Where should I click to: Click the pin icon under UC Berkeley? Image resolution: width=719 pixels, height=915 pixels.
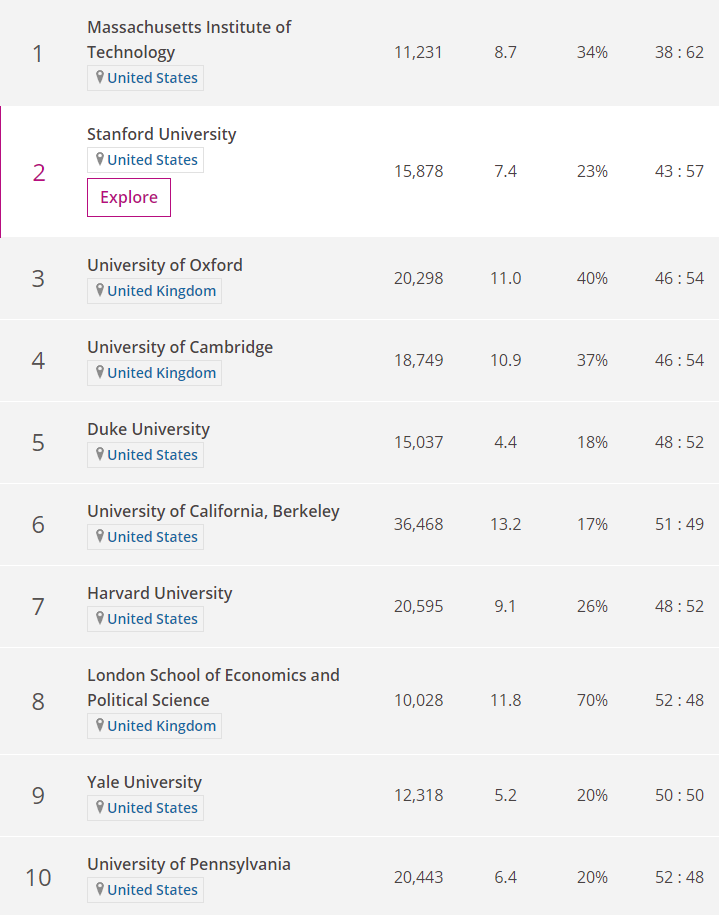point(100,536)
